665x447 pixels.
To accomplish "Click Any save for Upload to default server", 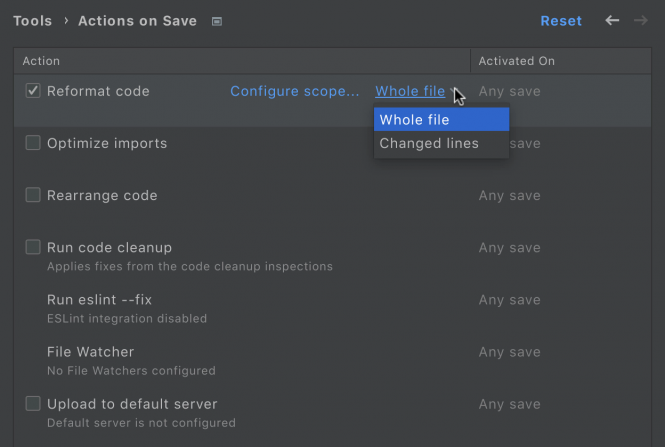I will 509,404.
